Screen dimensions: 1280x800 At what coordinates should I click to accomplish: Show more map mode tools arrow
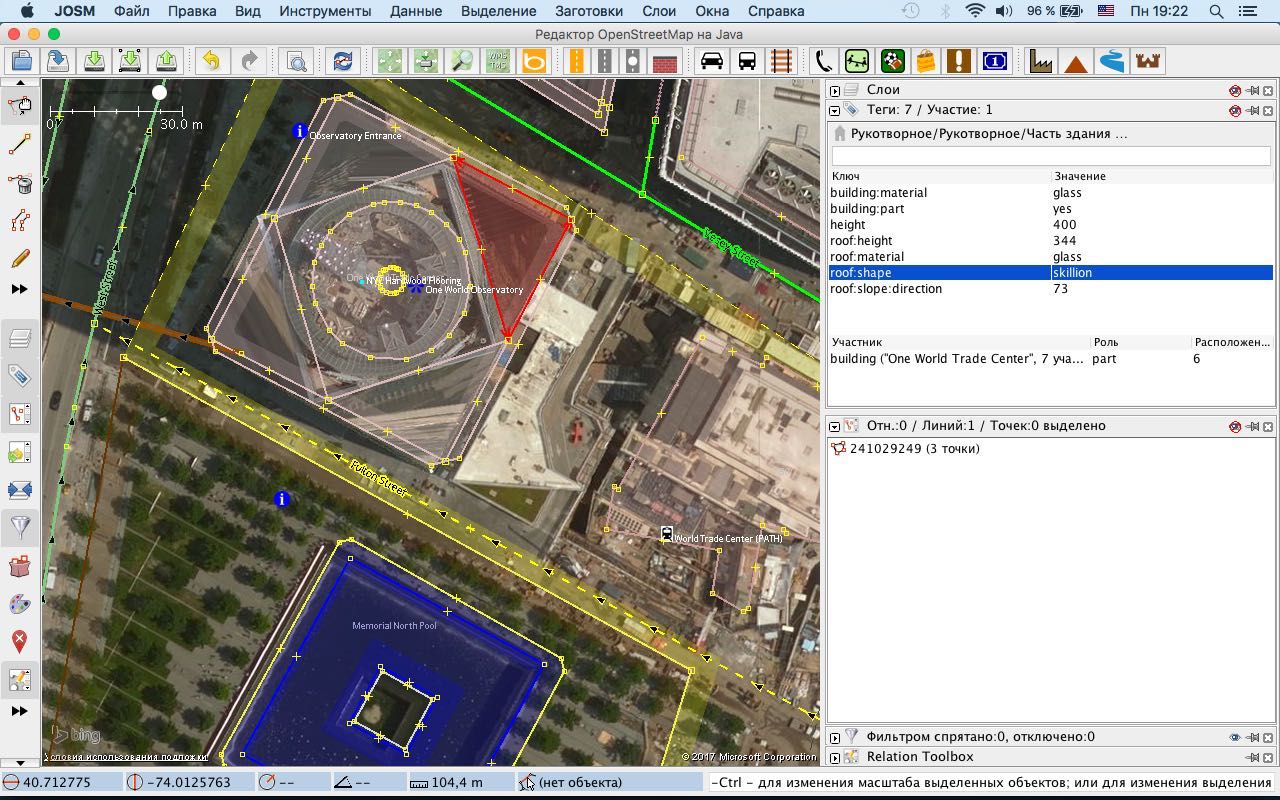pyautogui.click(x=19, y=289)
